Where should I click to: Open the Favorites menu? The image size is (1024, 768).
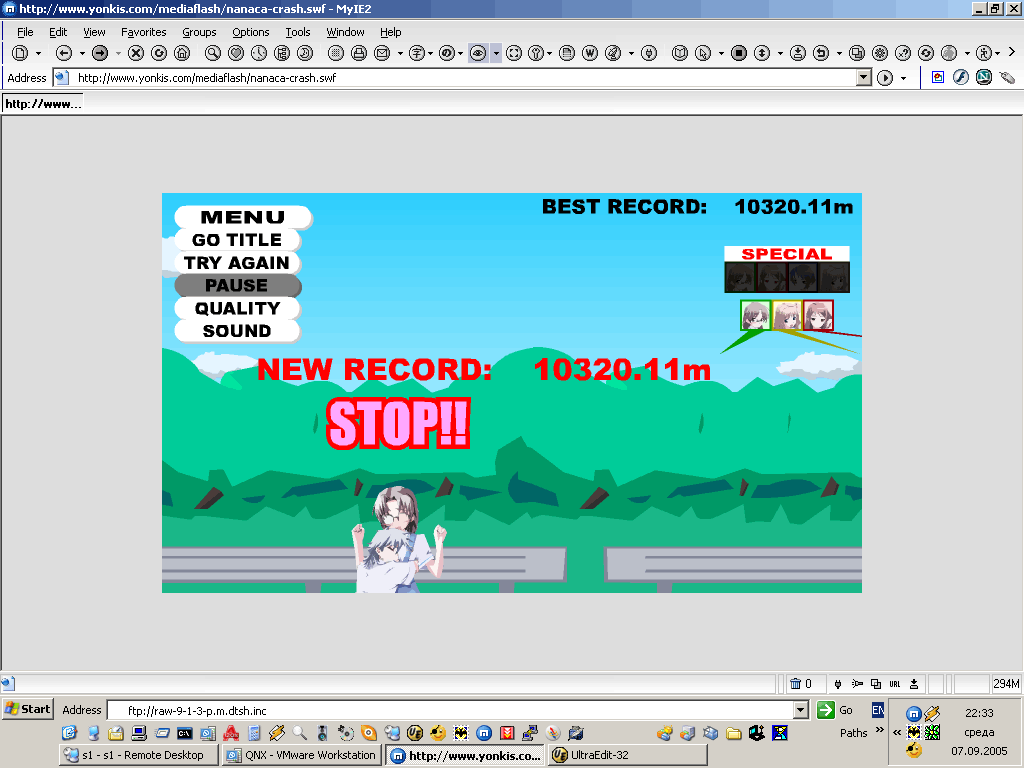tap(144, 32)
